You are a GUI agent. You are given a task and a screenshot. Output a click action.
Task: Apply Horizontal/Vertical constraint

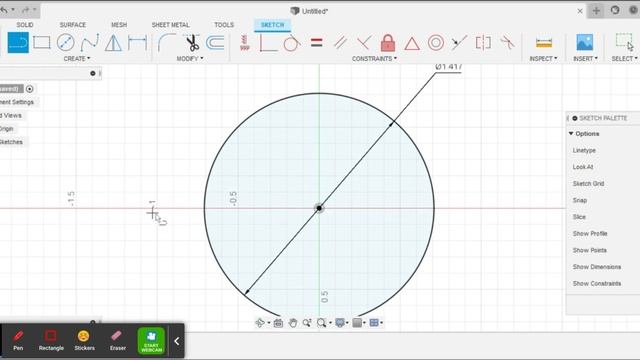(244, 43)
